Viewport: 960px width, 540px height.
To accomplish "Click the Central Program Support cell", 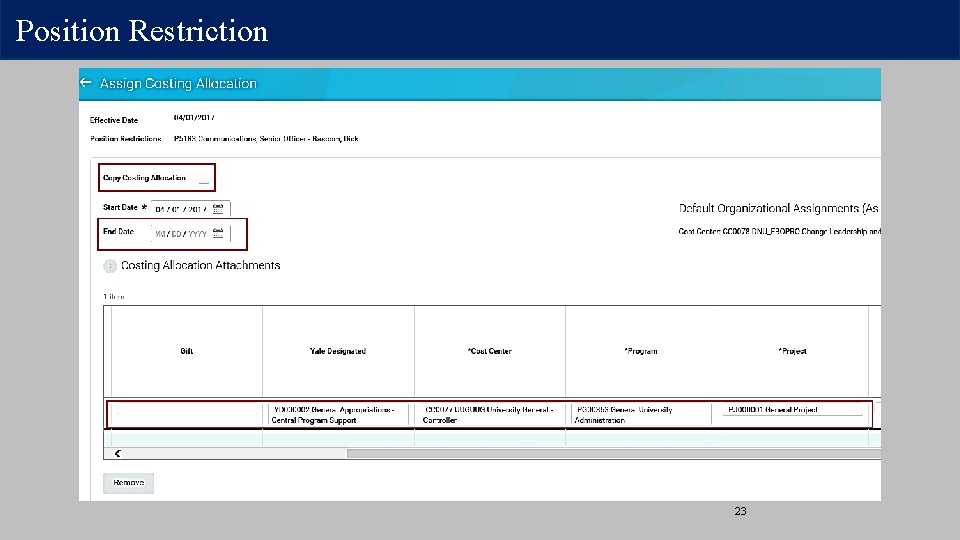I will (338, 414).
